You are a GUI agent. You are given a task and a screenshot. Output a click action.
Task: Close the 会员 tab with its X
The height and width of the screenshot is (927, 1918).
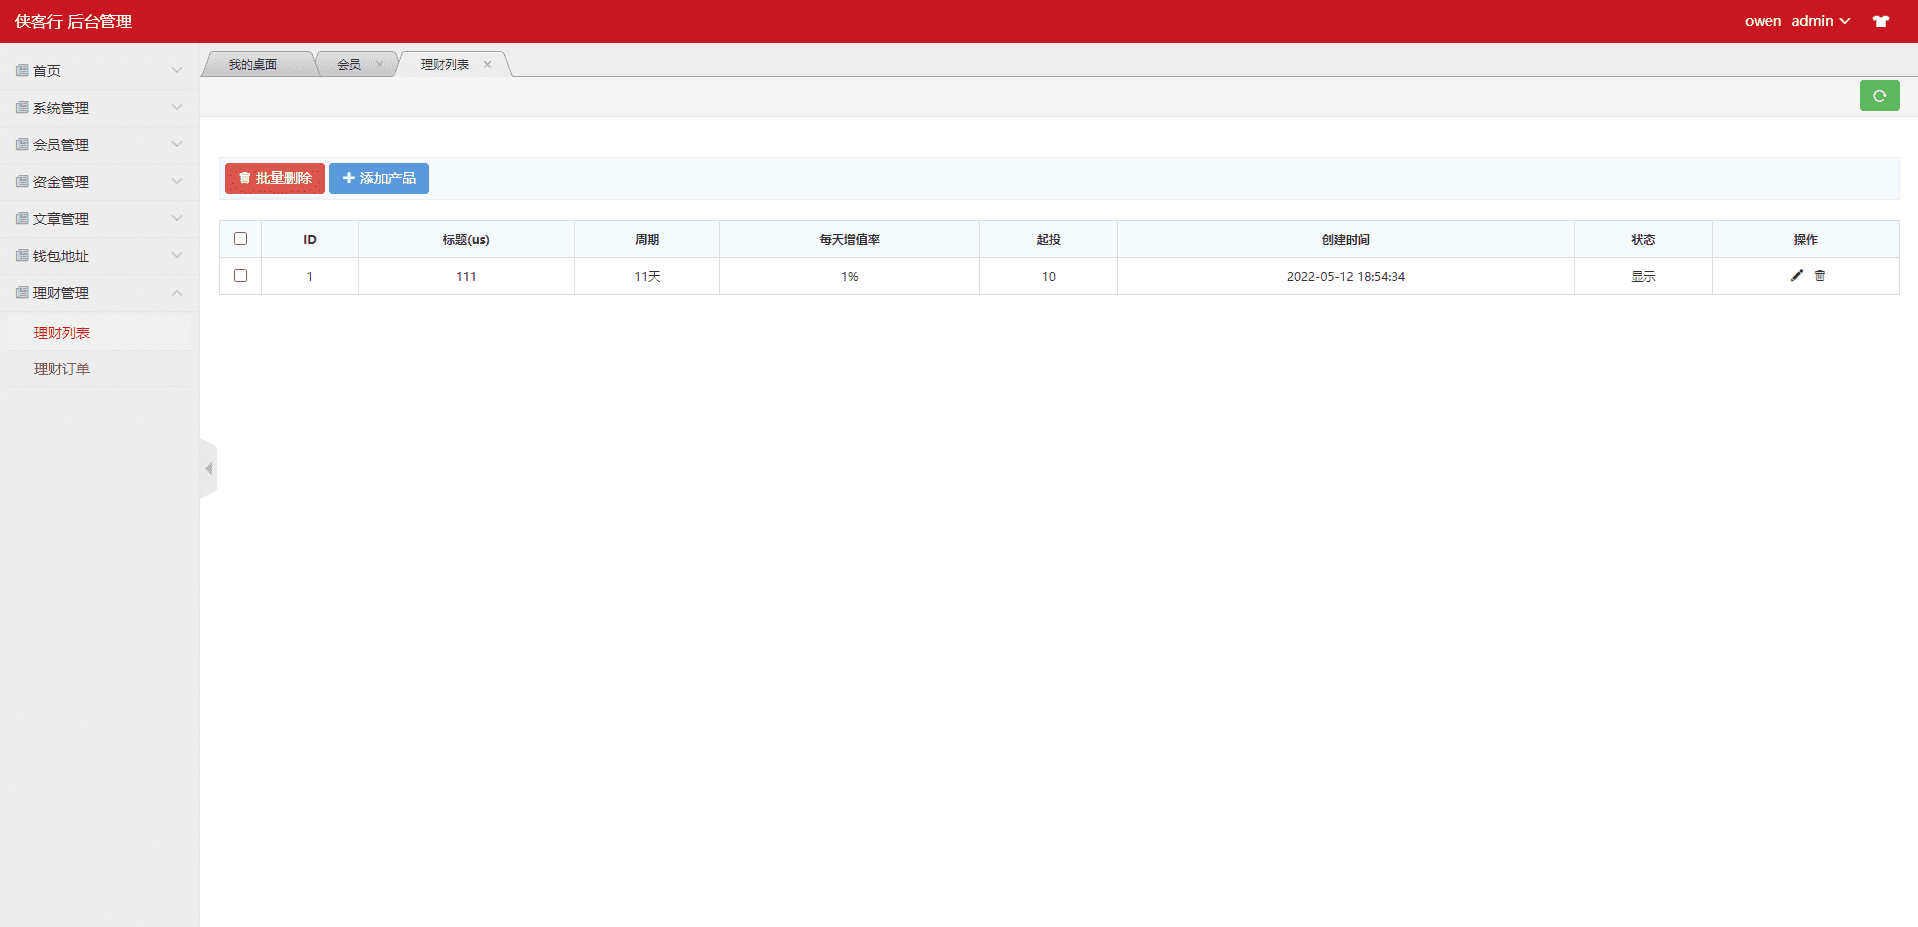(379, 65)
